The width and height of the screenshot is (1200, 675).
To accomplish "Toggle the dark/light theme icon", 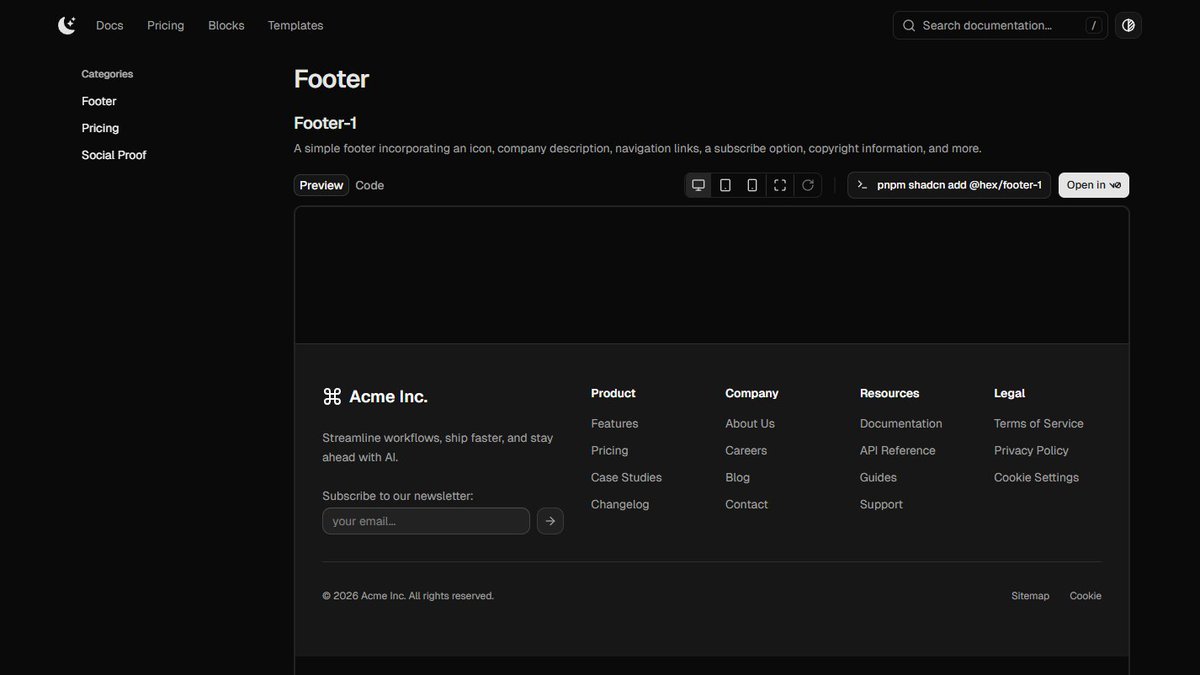I will click(1128, 25).
